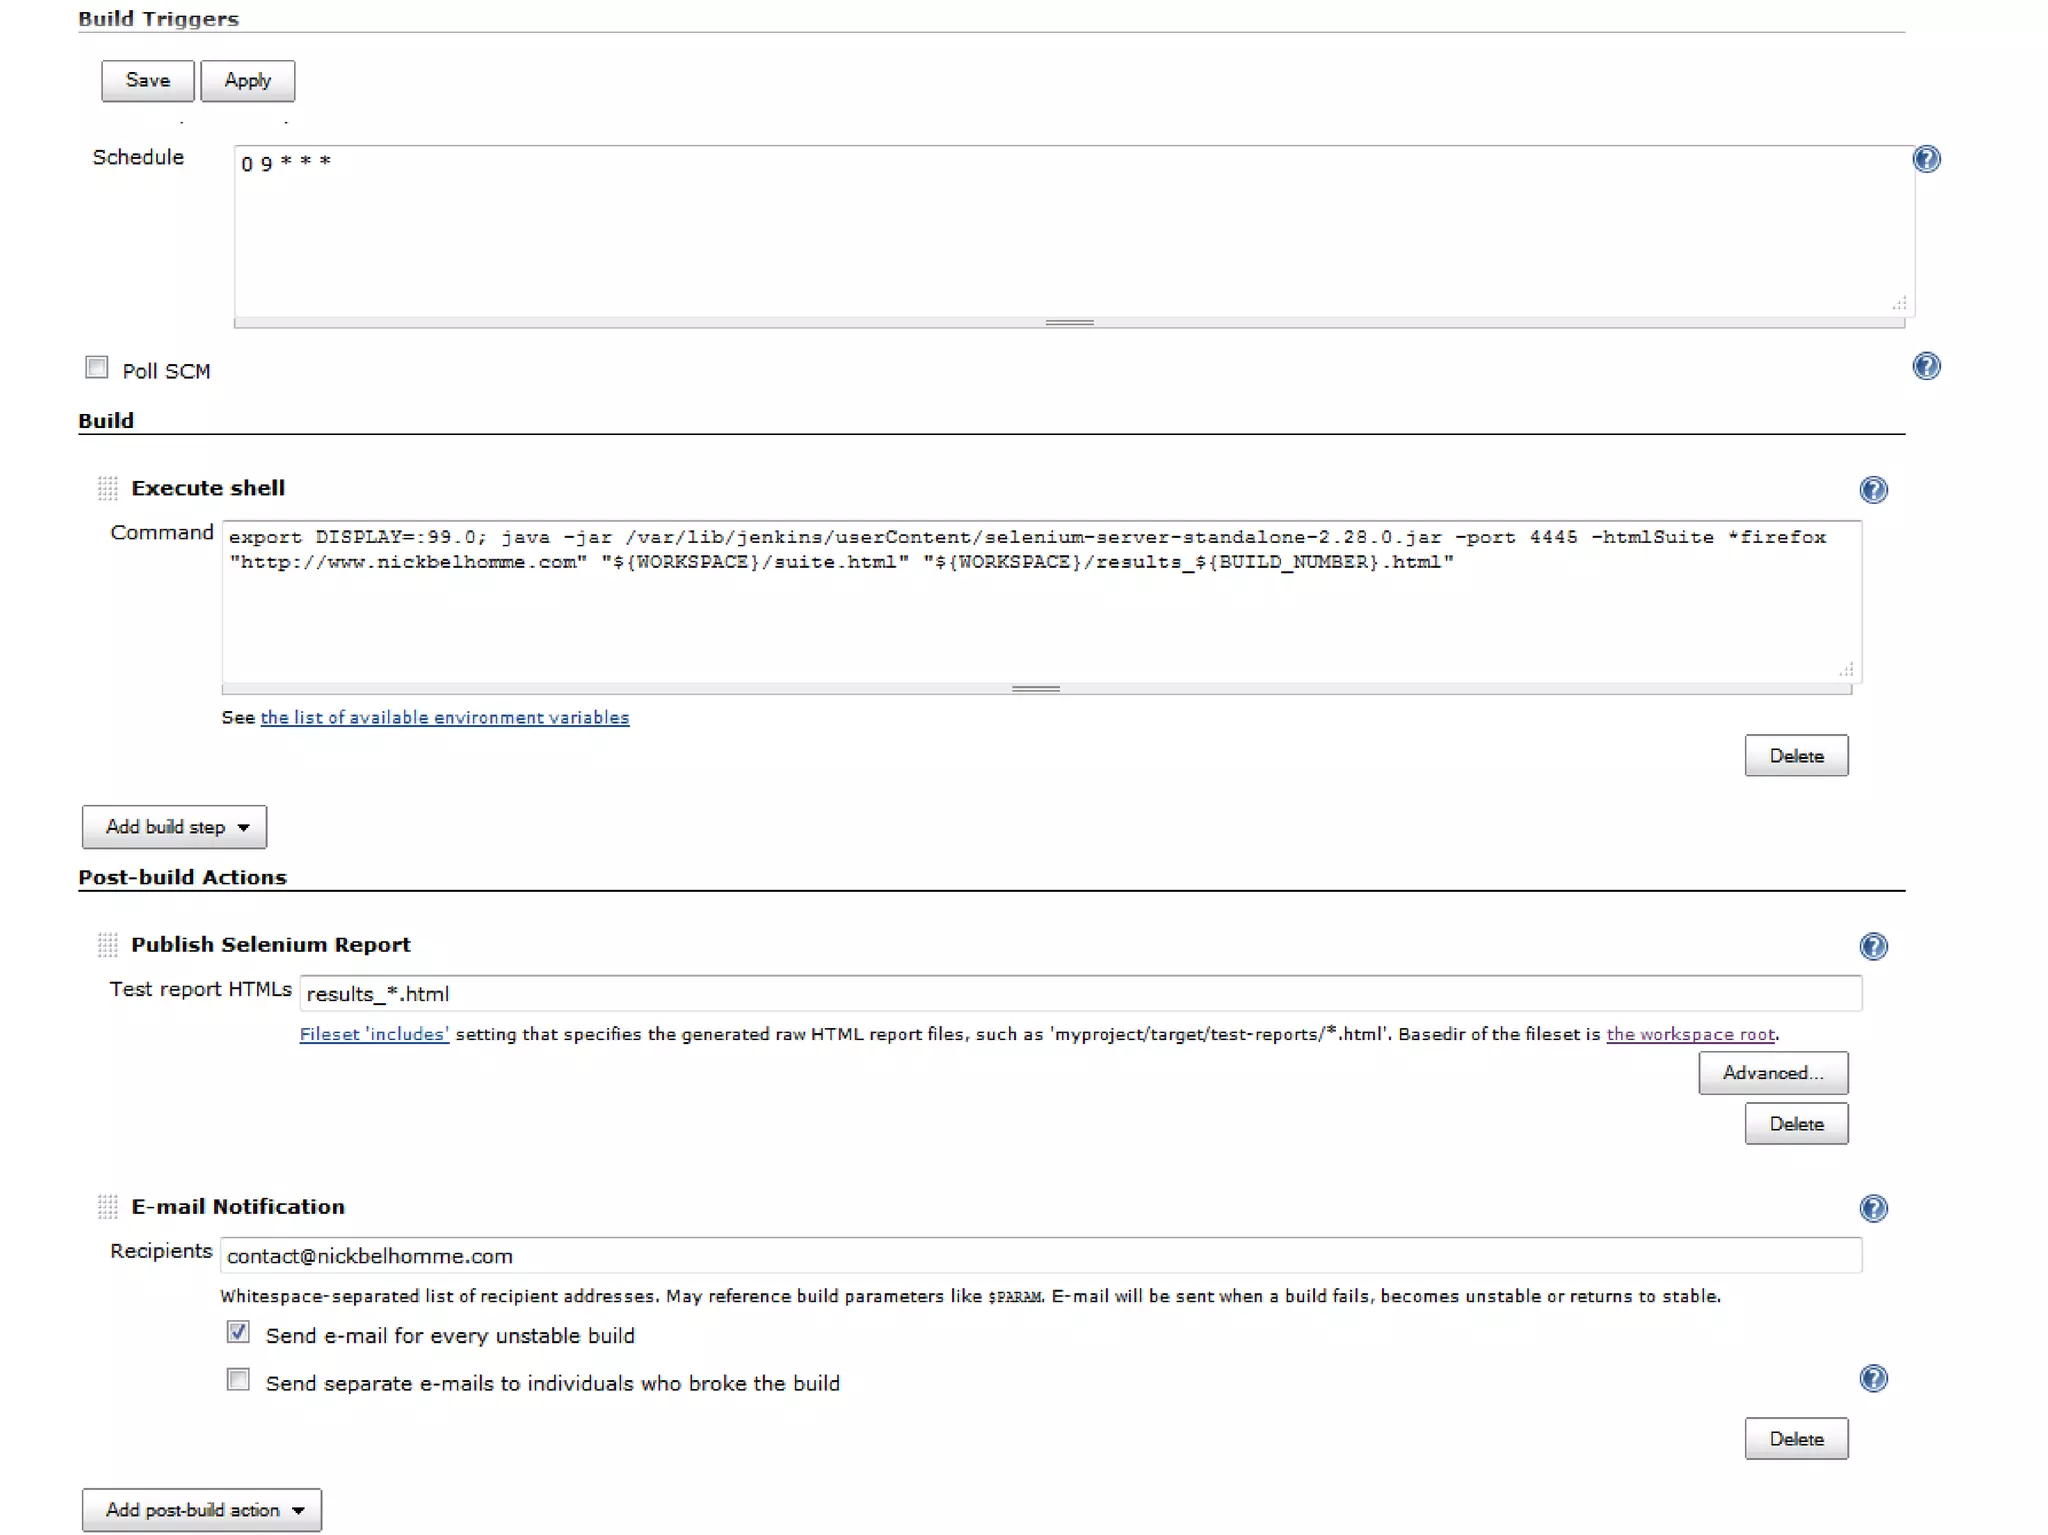Grab the Execute shell drag handle
This screenshot has width=2048, height=1535.
tap(108, 488)
